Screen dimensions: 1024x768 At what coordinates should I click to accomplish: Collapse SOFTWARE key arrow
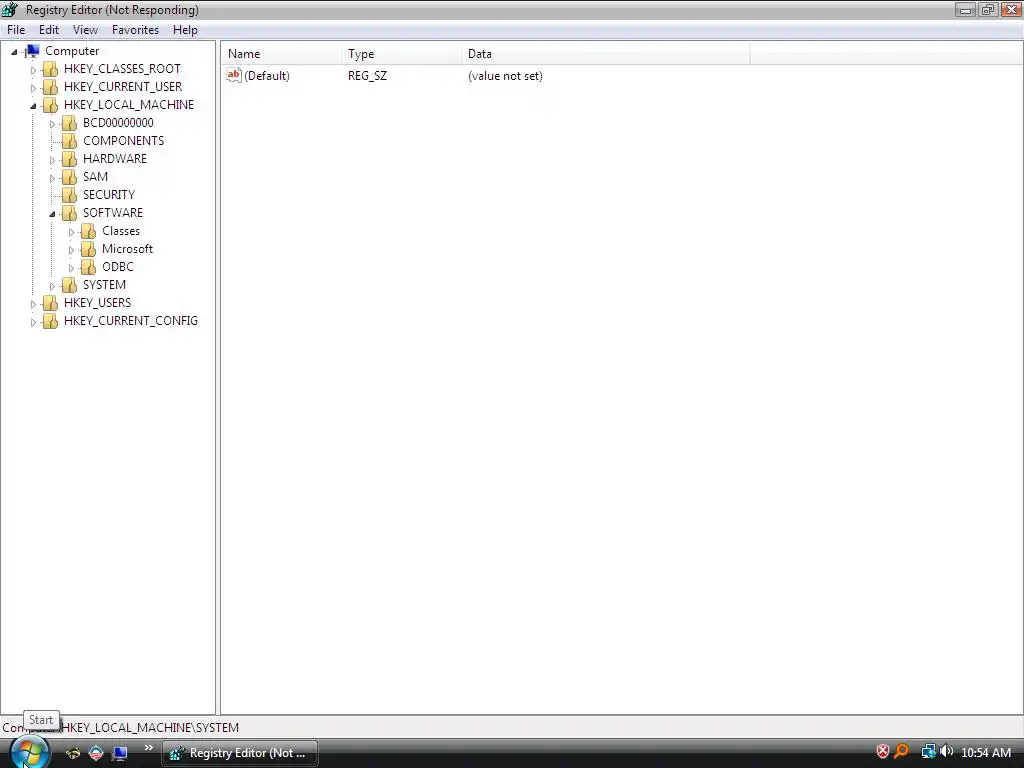(52, 214)
